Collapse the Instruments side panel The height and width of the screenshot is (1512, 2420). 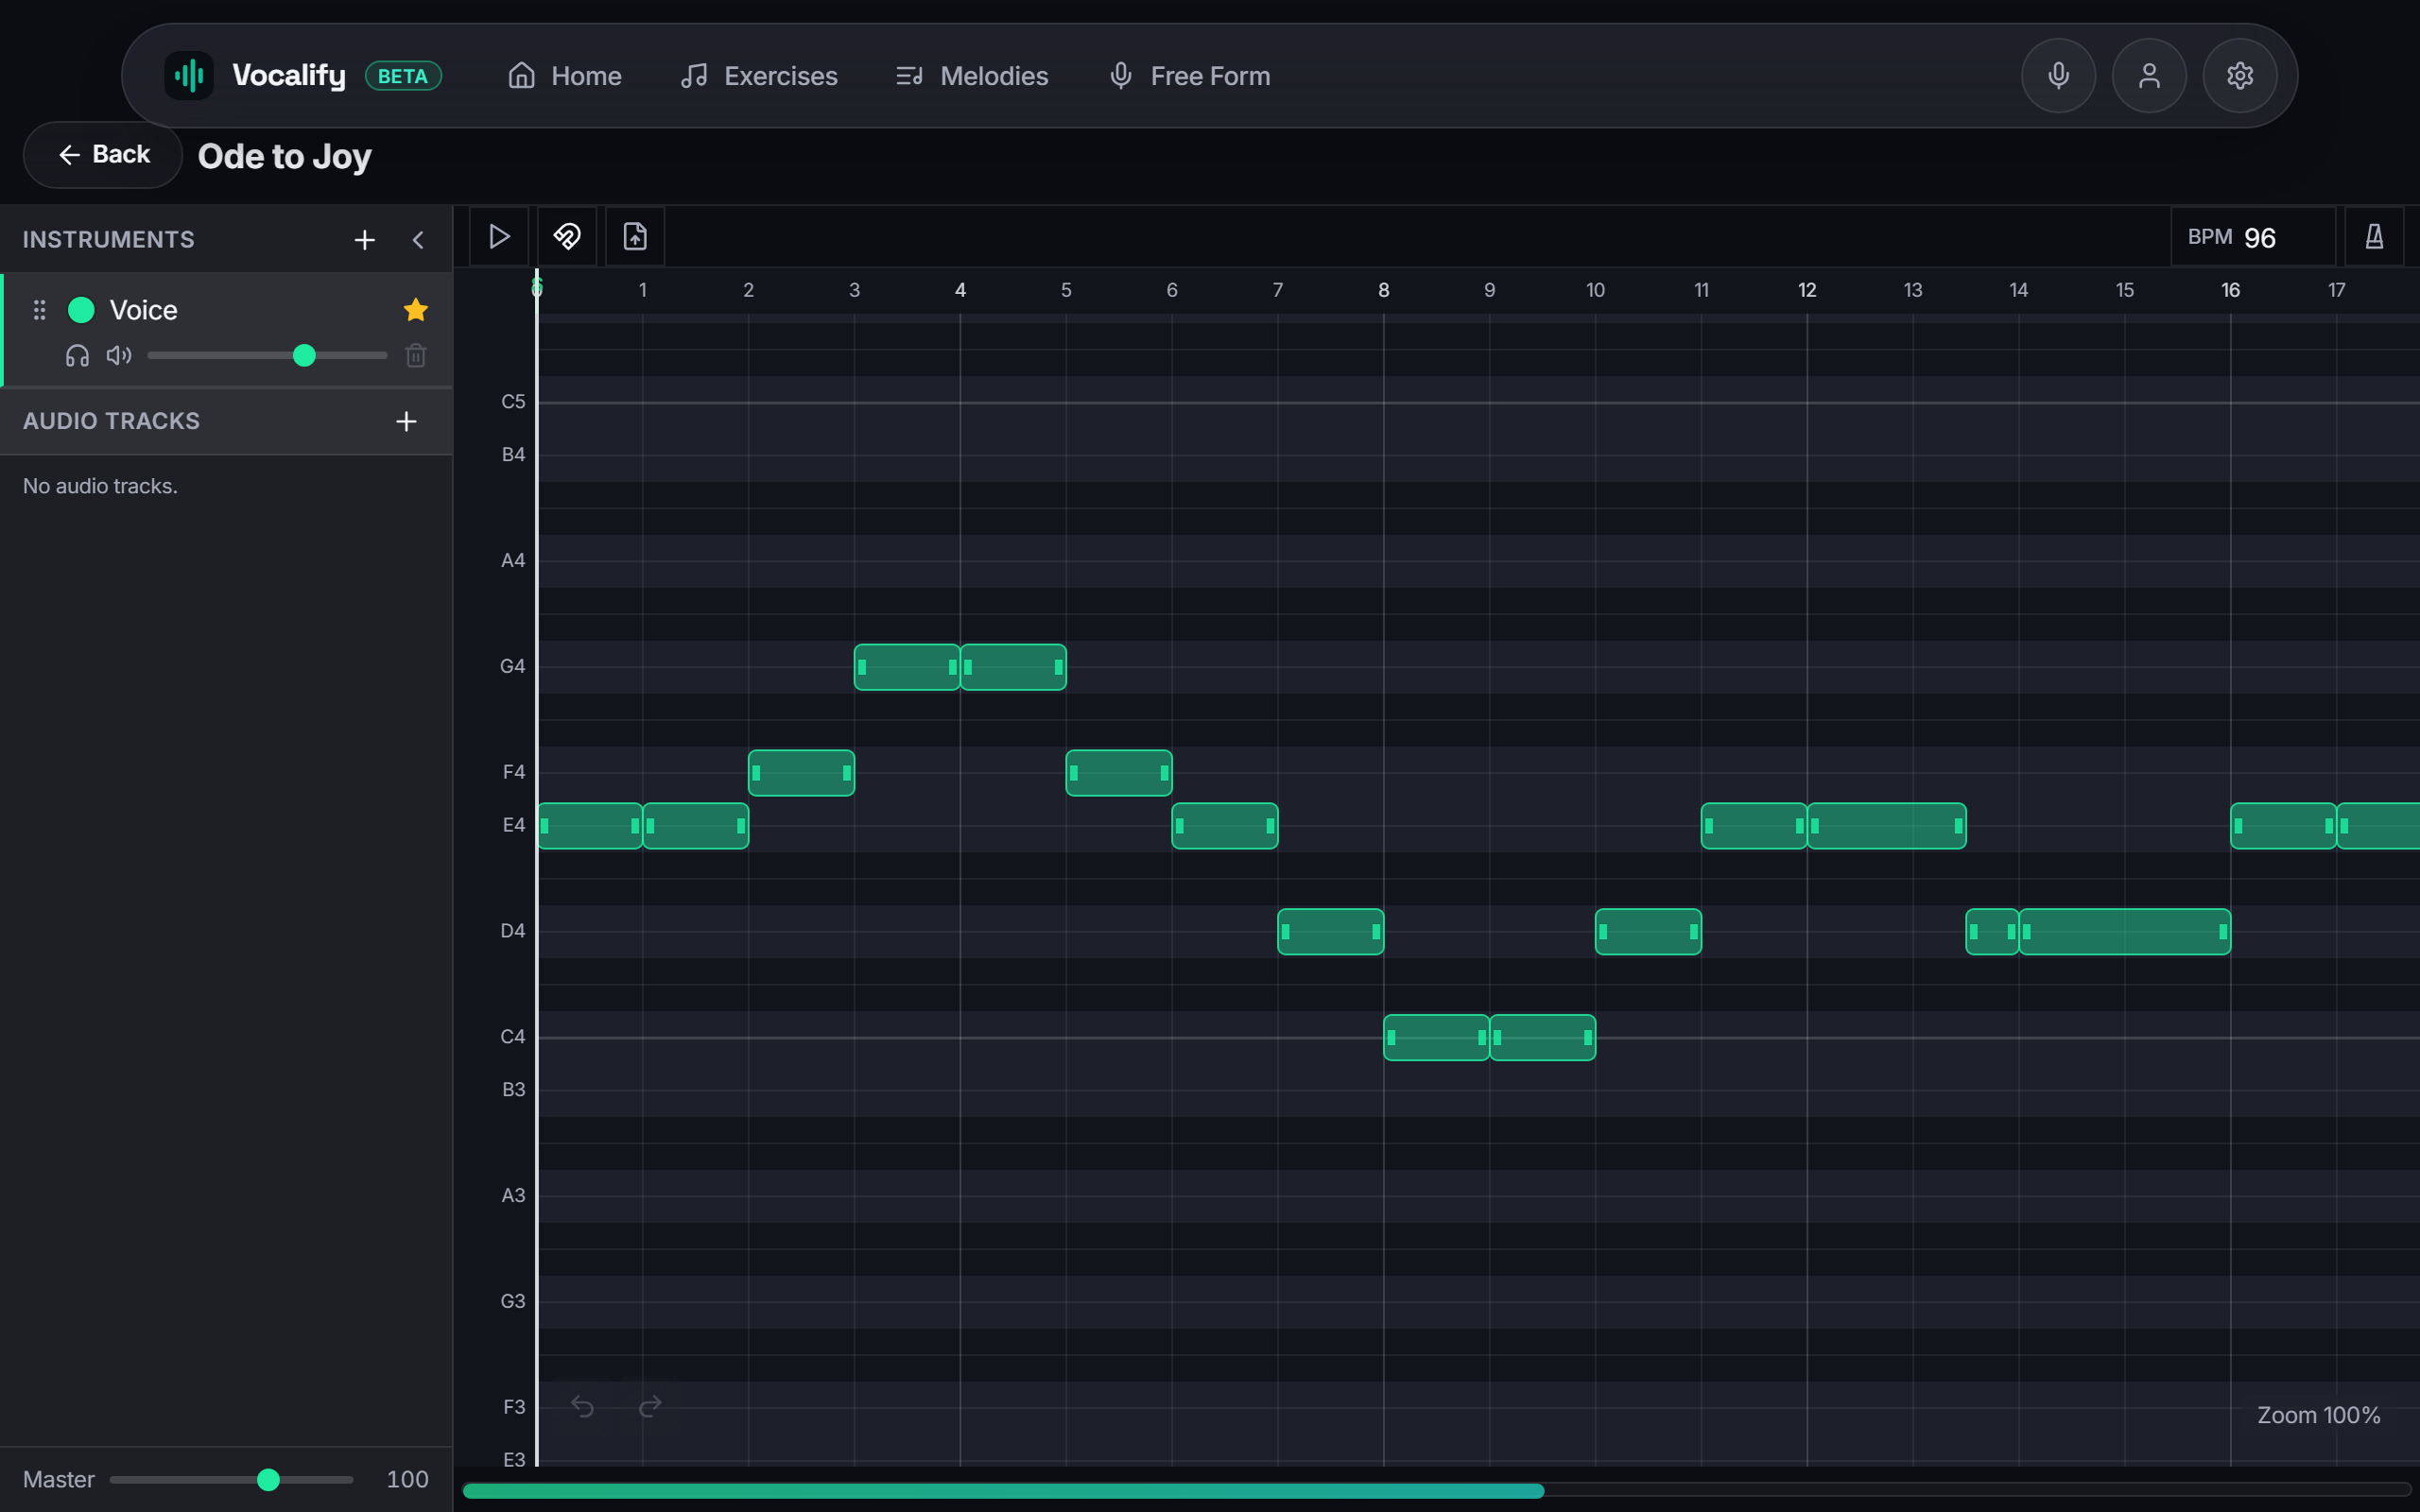point(418,240)
